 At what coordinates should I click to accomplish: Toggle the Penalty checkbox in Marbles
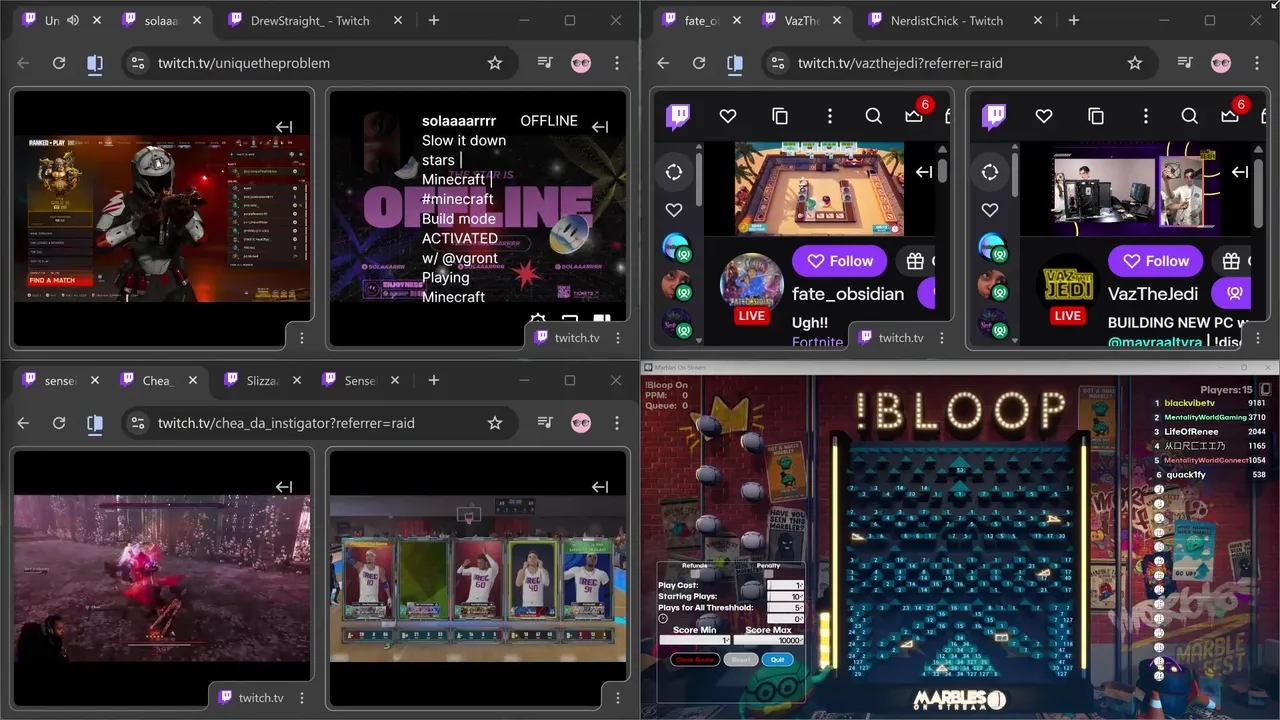768,574
